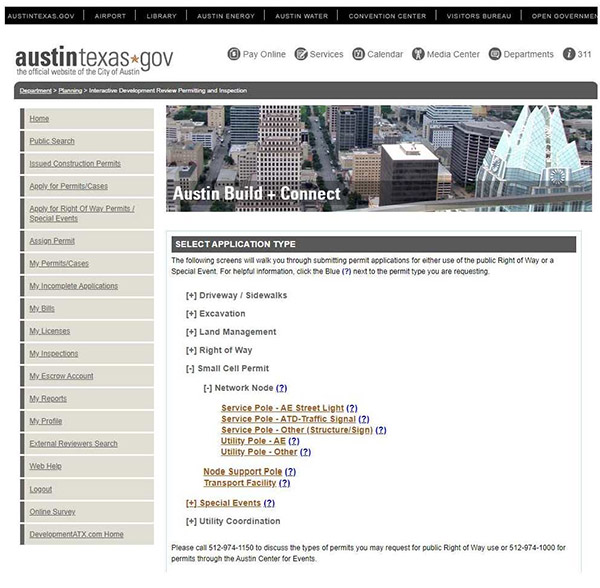
Task: Click the 311 info icon
Action: [569, 54]
